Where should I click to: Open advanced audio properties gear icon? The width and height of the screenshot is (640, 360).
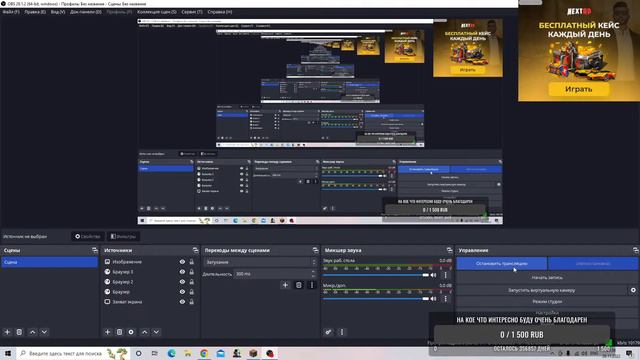coord(328,332)
